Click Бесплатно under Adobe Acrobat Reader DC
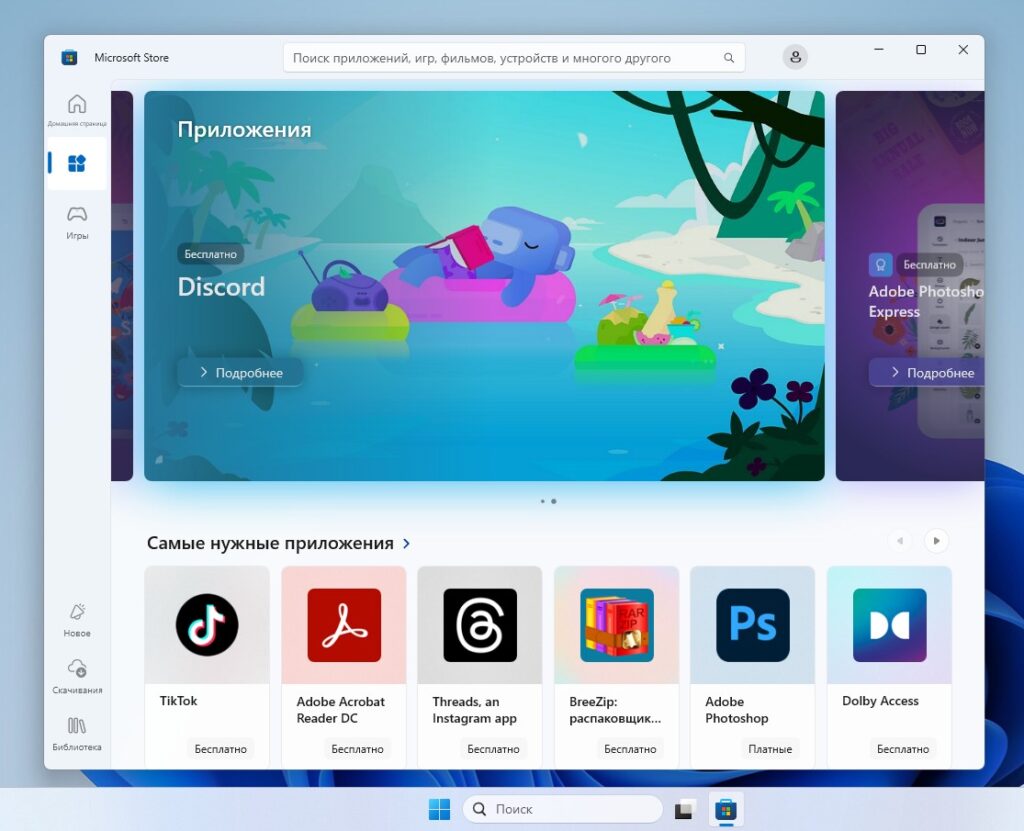The width and height of the screenshot is (1024, 831). tap(357, 749)
